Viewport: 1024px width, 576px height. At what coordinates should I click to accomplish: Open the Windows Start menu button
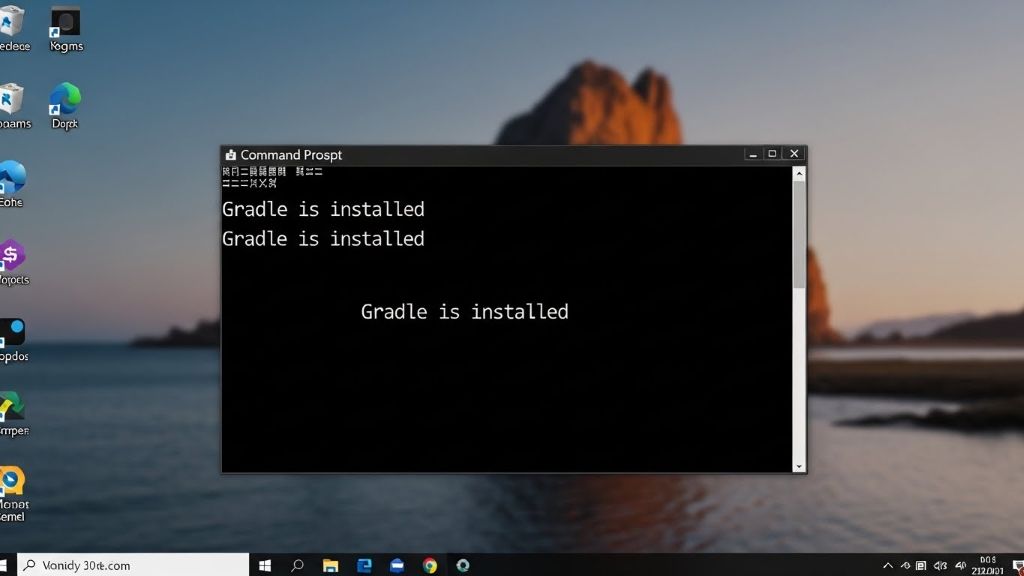pos(265,566)
